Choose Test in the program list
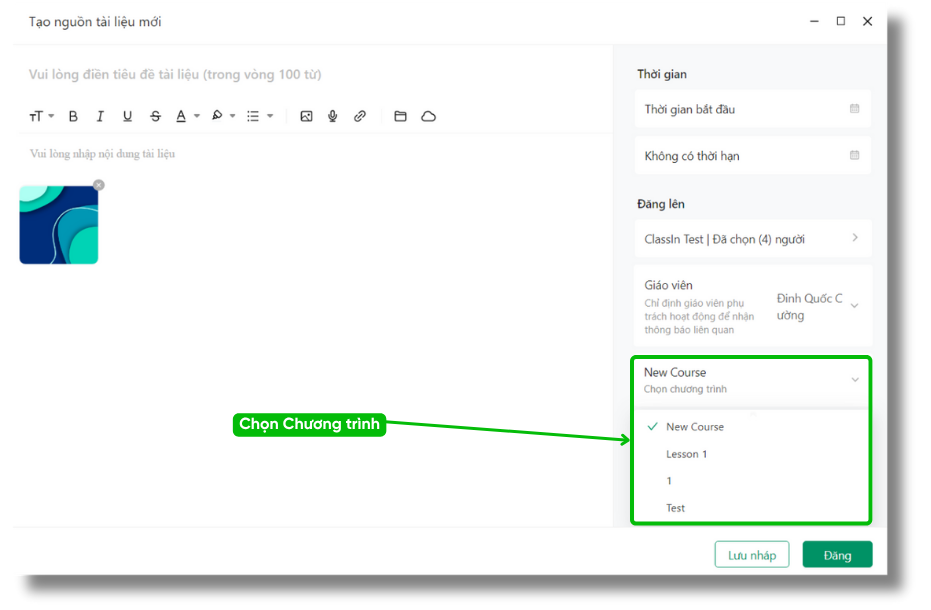This screenshot has width=931, height=610. (x=676, y=508)
